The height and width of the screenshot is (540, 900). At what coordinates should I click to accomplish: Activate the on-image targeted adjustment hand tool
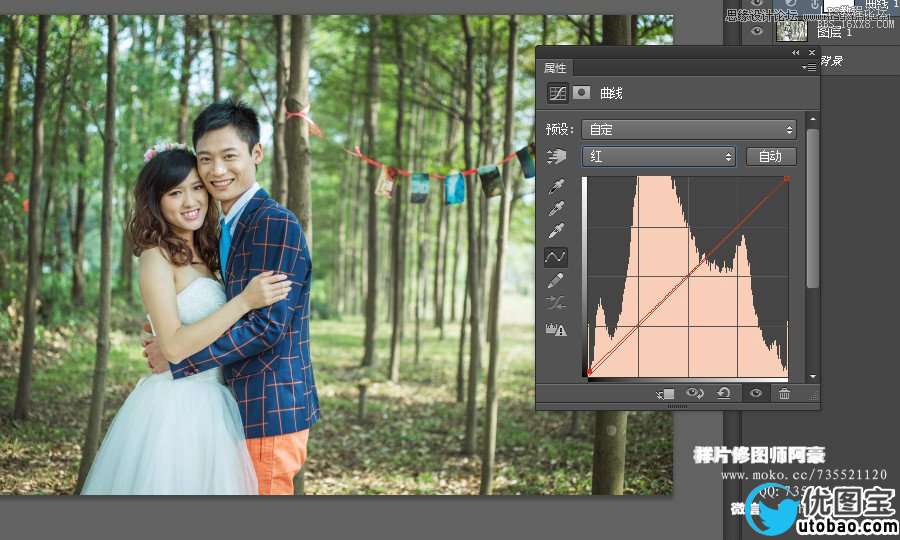pos(556,156)
